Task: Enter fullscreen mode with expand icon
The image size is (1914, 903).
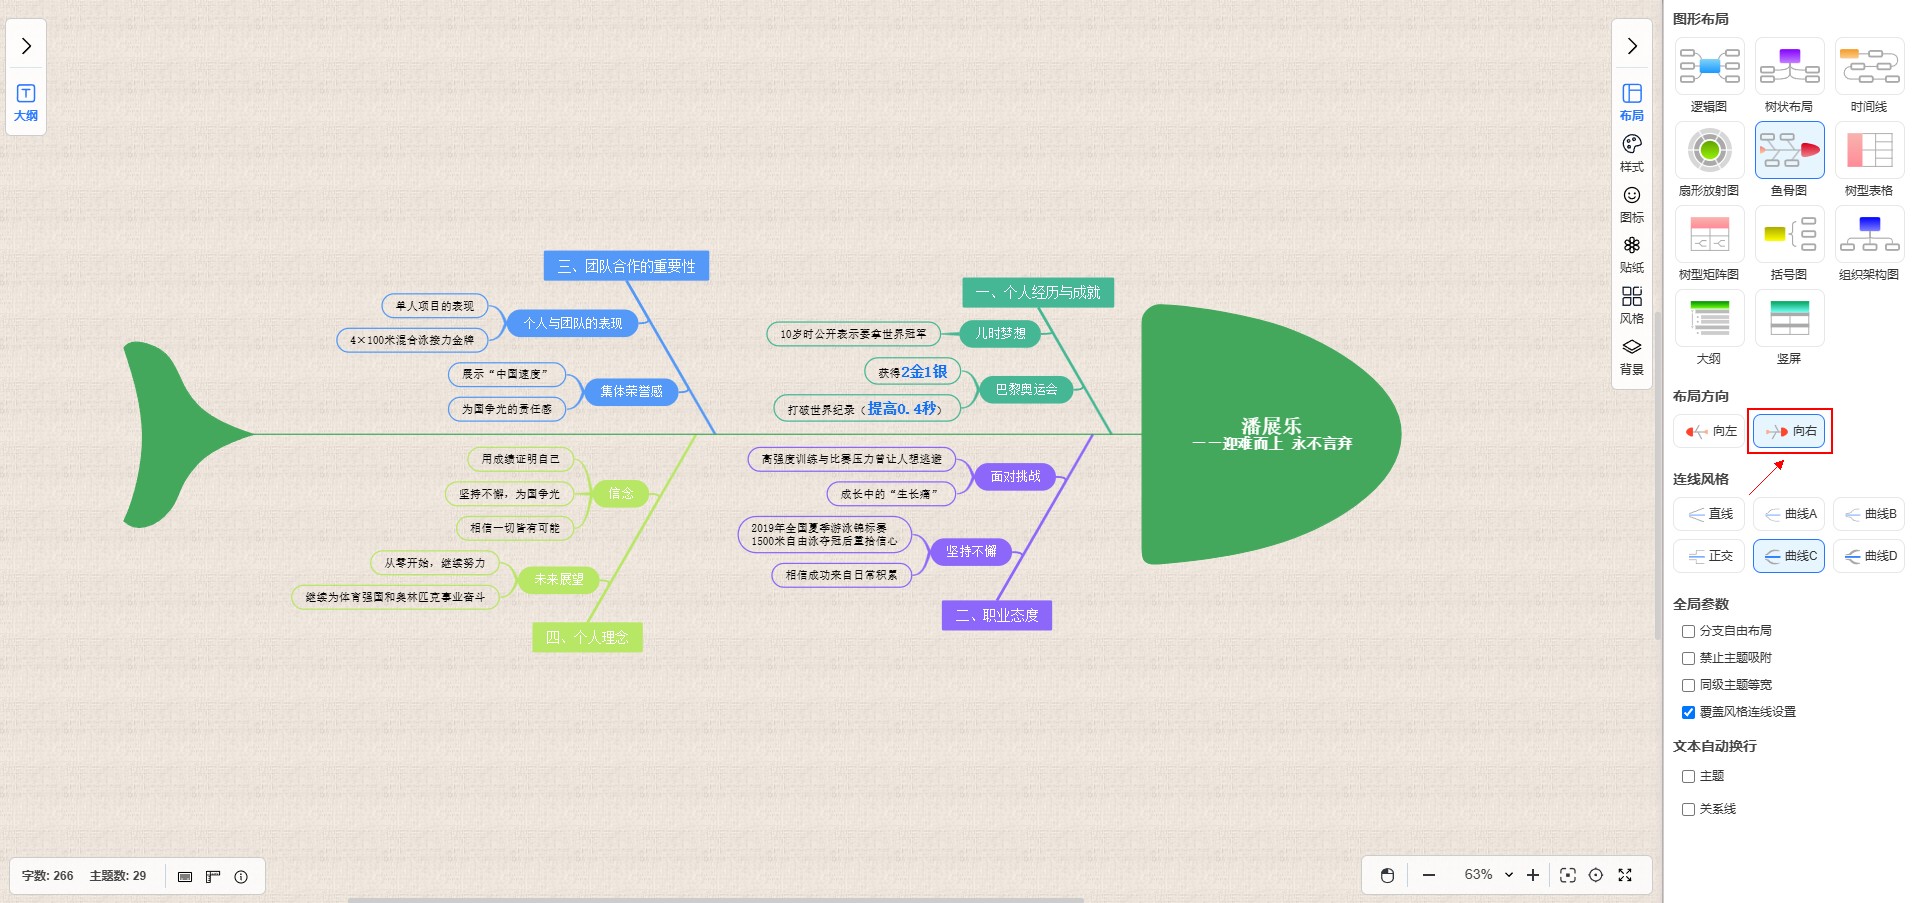Action: pos(1625,875)
